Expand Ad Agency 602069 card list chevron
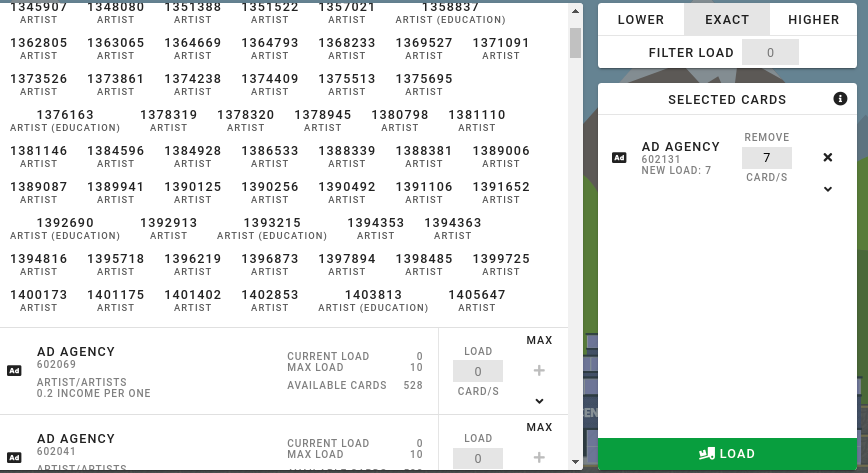Screen dimensions: 868x473 (x=539, y=401)
